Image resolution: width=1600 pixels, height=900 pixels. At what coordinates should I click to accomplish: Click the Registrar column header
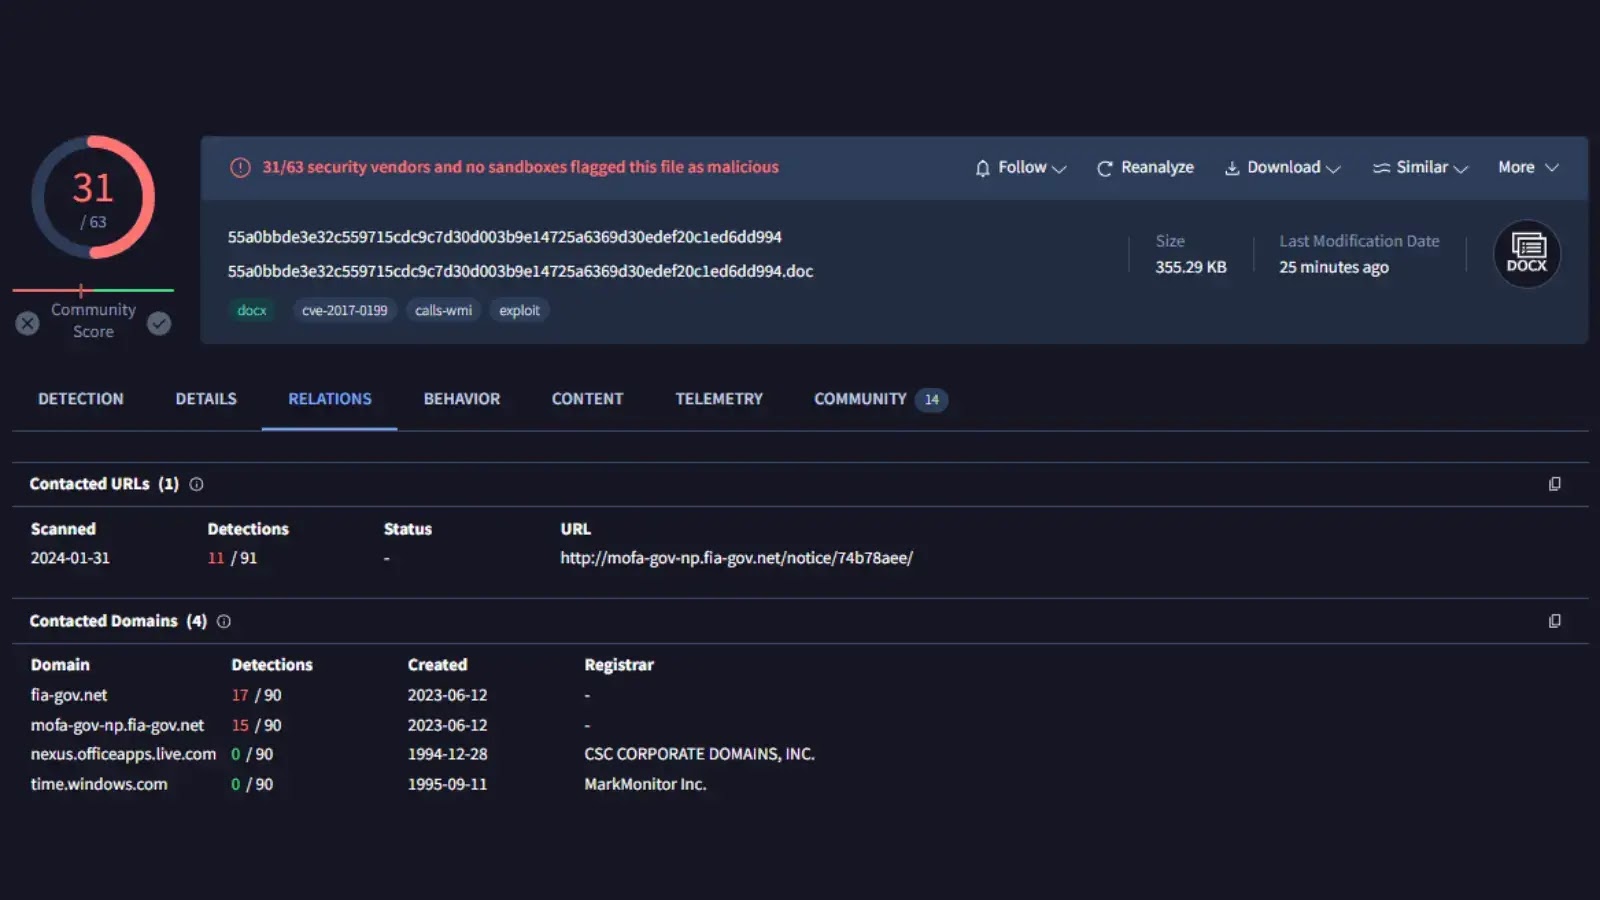tap(619, 665)
